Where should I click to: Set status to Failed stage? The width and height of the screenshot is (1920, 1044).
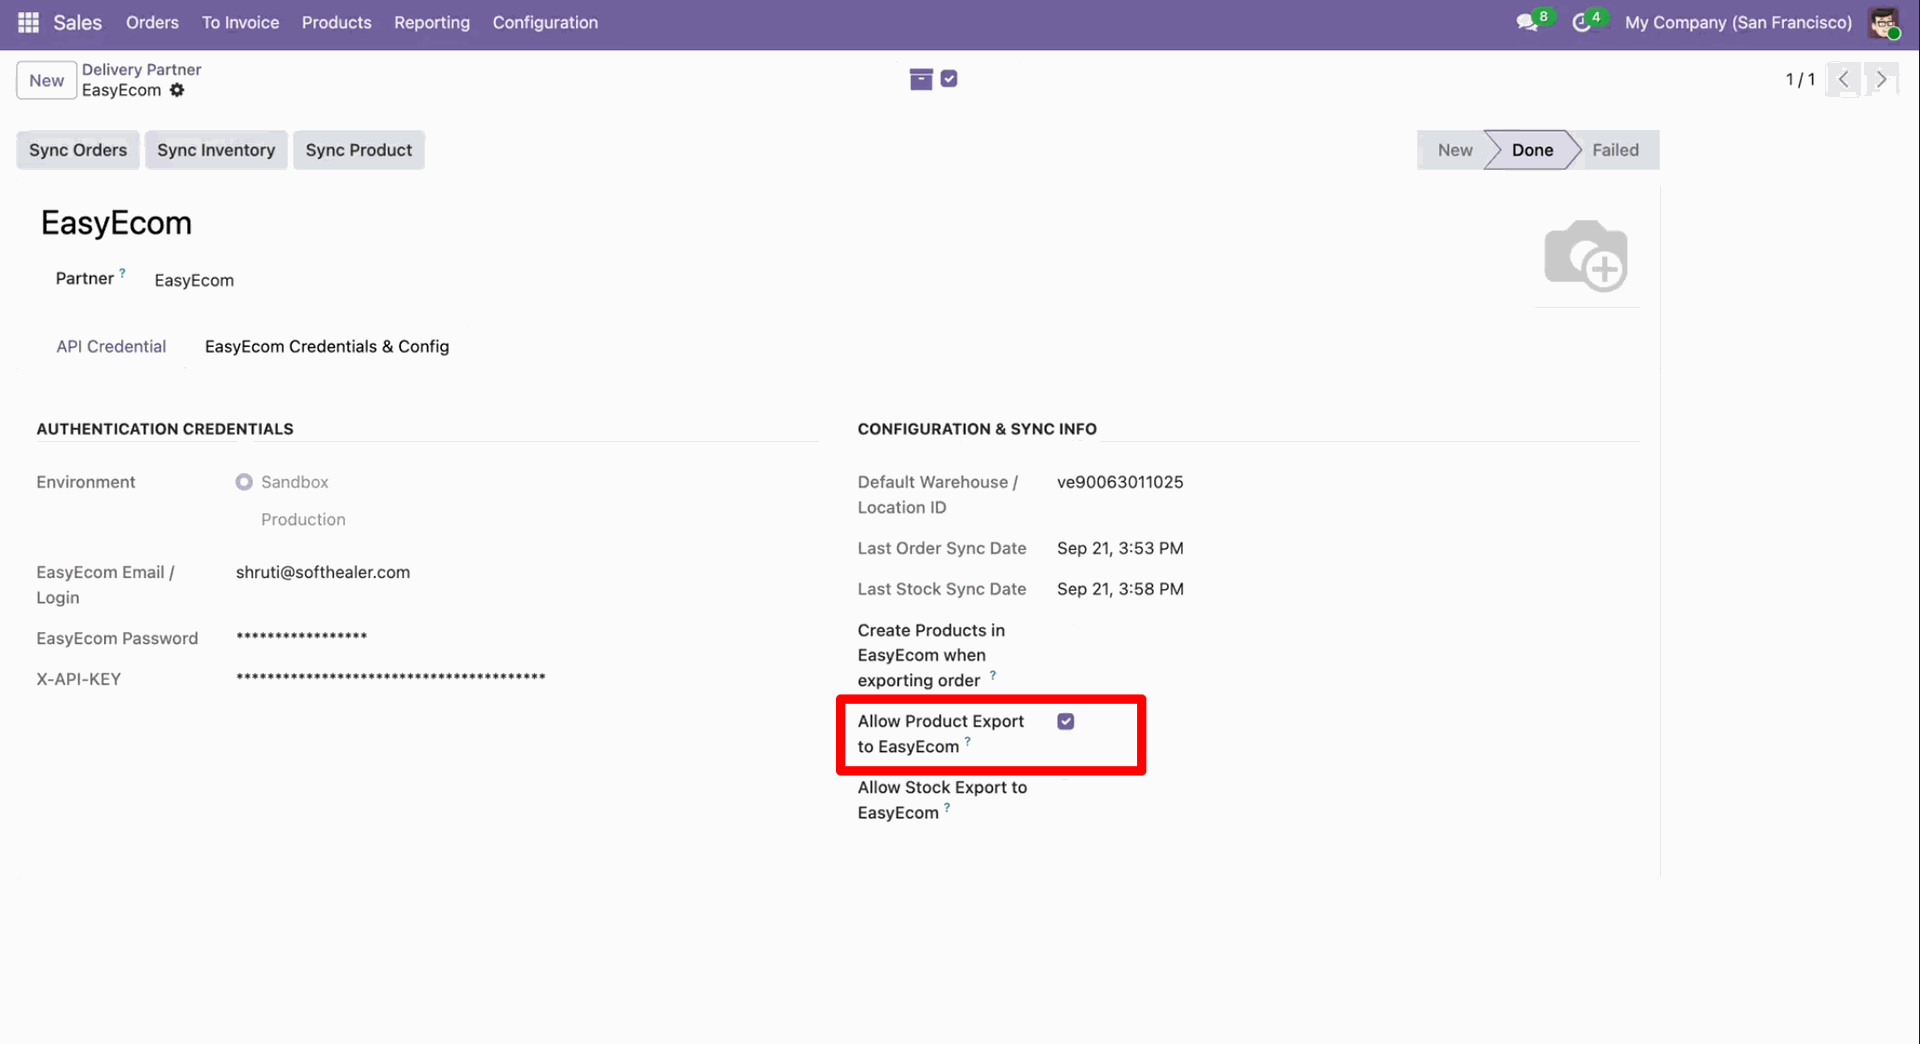(1615, 150)
